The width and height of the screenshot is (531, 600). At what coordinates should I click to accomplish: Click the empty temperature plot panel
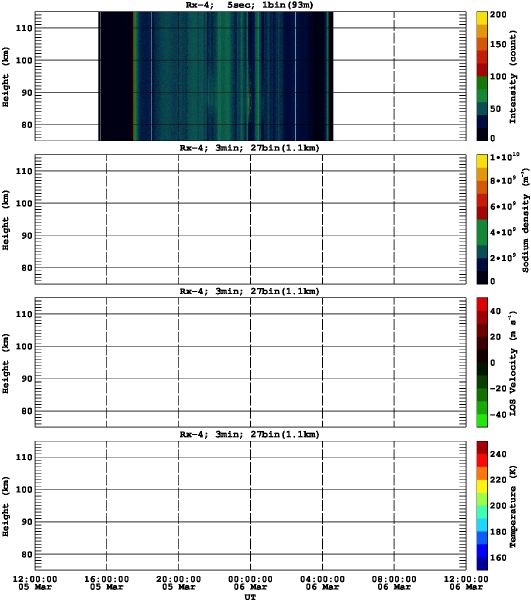tap(250, 505)
